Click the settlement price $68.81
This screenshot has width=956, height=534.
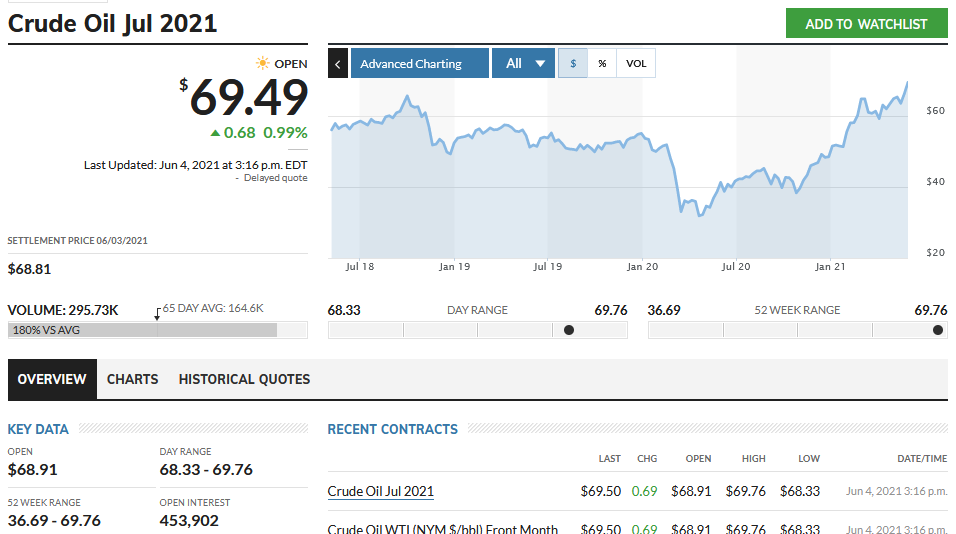point(29,269)
